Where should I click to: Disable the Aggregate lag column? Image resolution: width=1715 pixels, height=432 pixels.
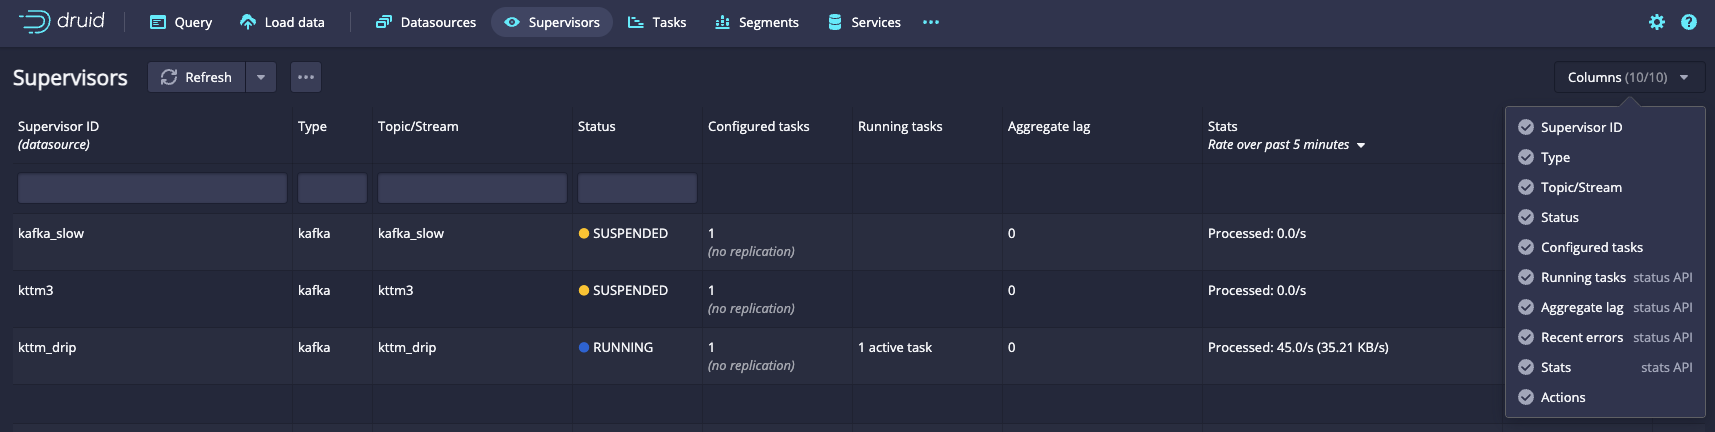[x=1526, y=307]
